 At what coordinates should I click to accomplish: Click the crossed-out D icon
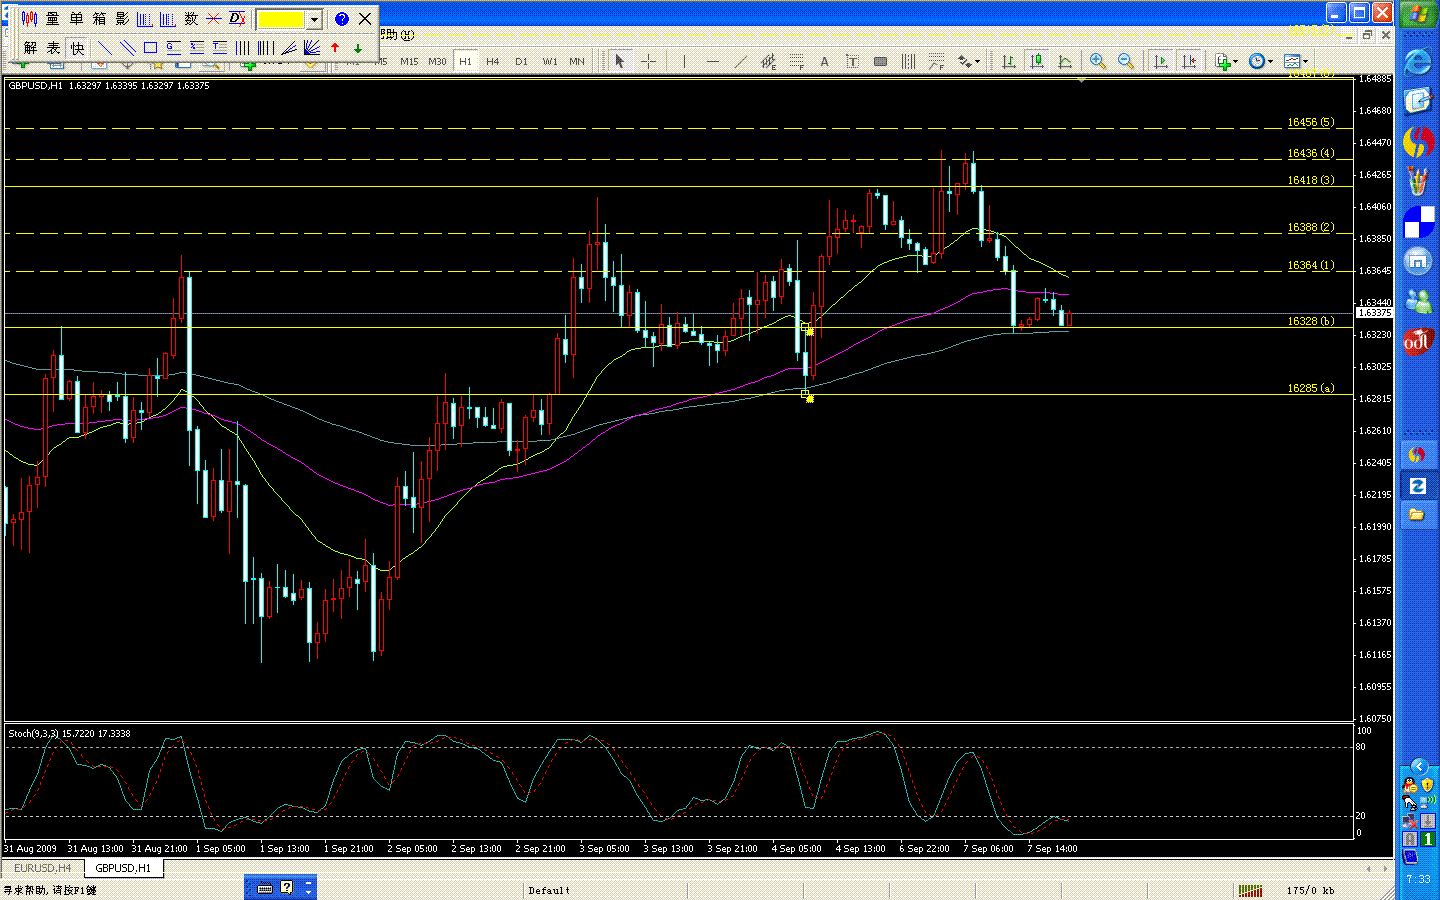point(237,19)
